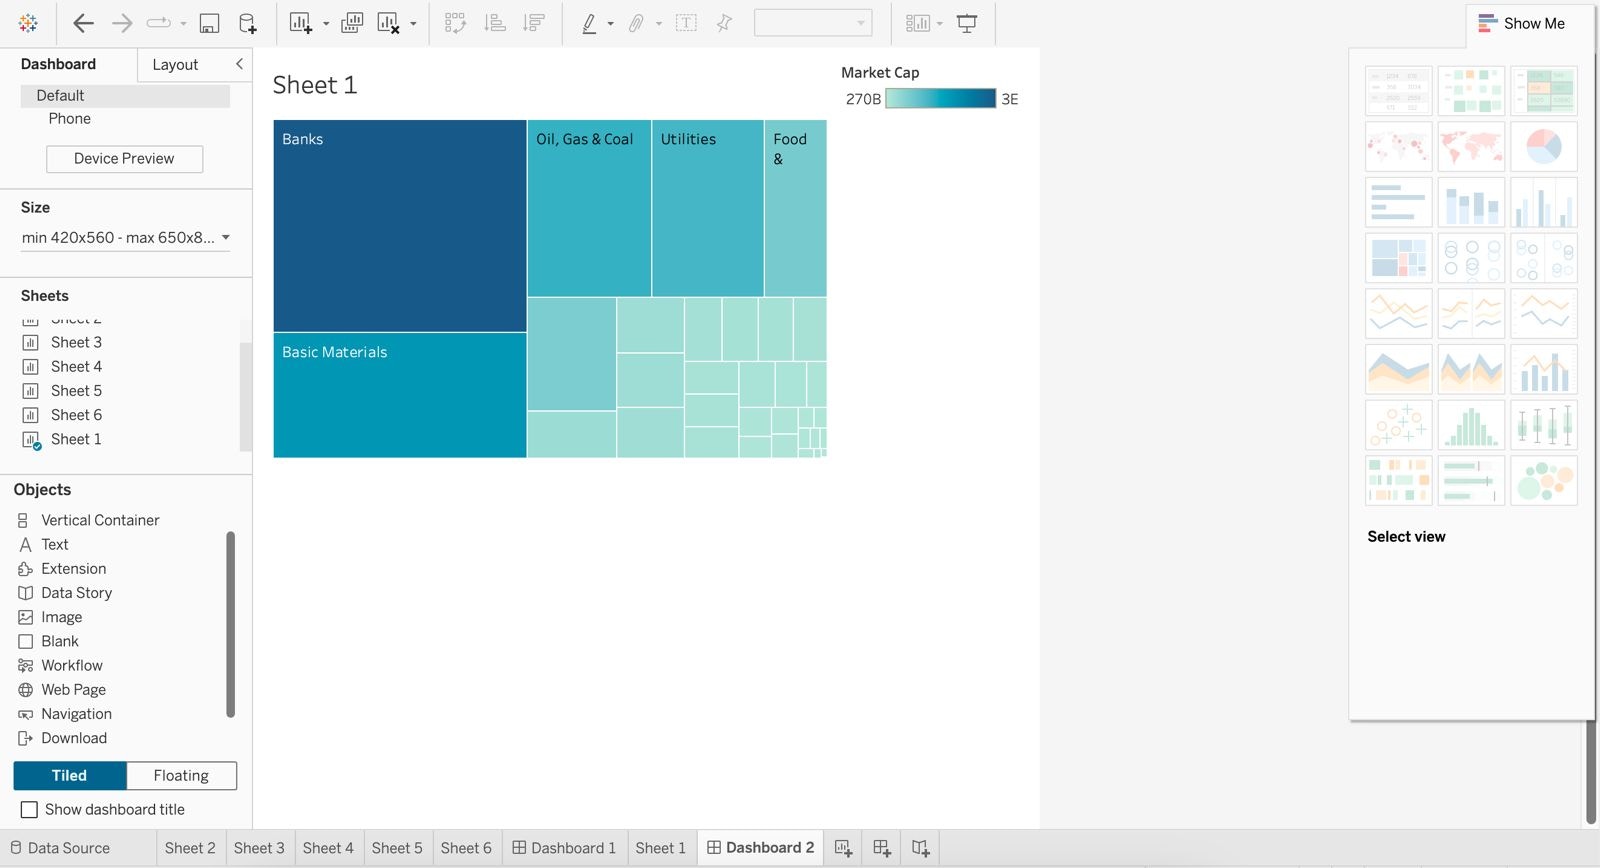Click the show/hide cards icon

(918, 23)
